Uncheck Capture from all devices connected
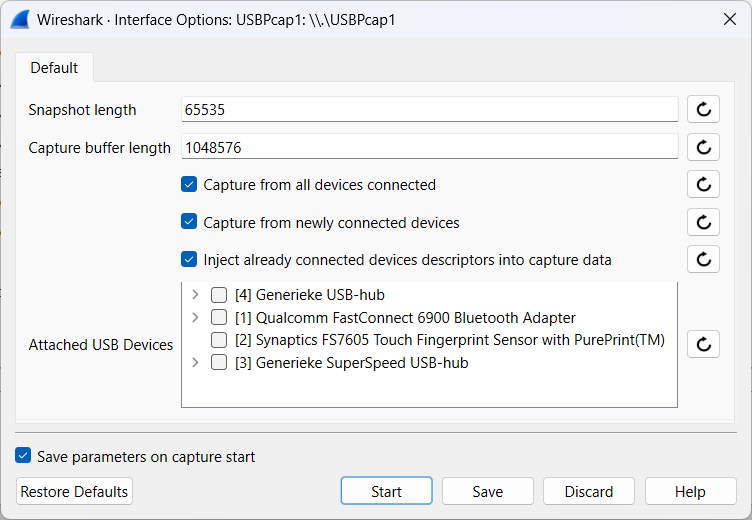 coord(189,184)
